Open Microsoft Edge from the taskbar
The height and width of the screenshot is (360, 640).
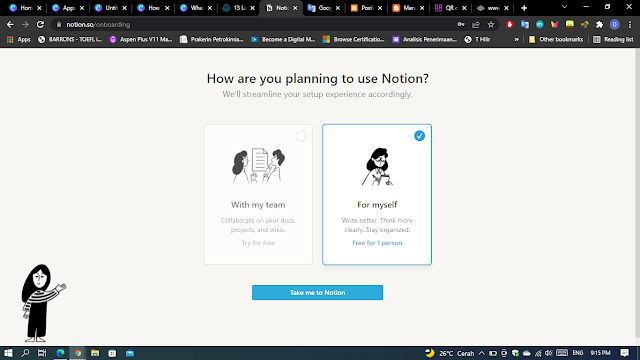pyautogui.click(x=60, y=353)
